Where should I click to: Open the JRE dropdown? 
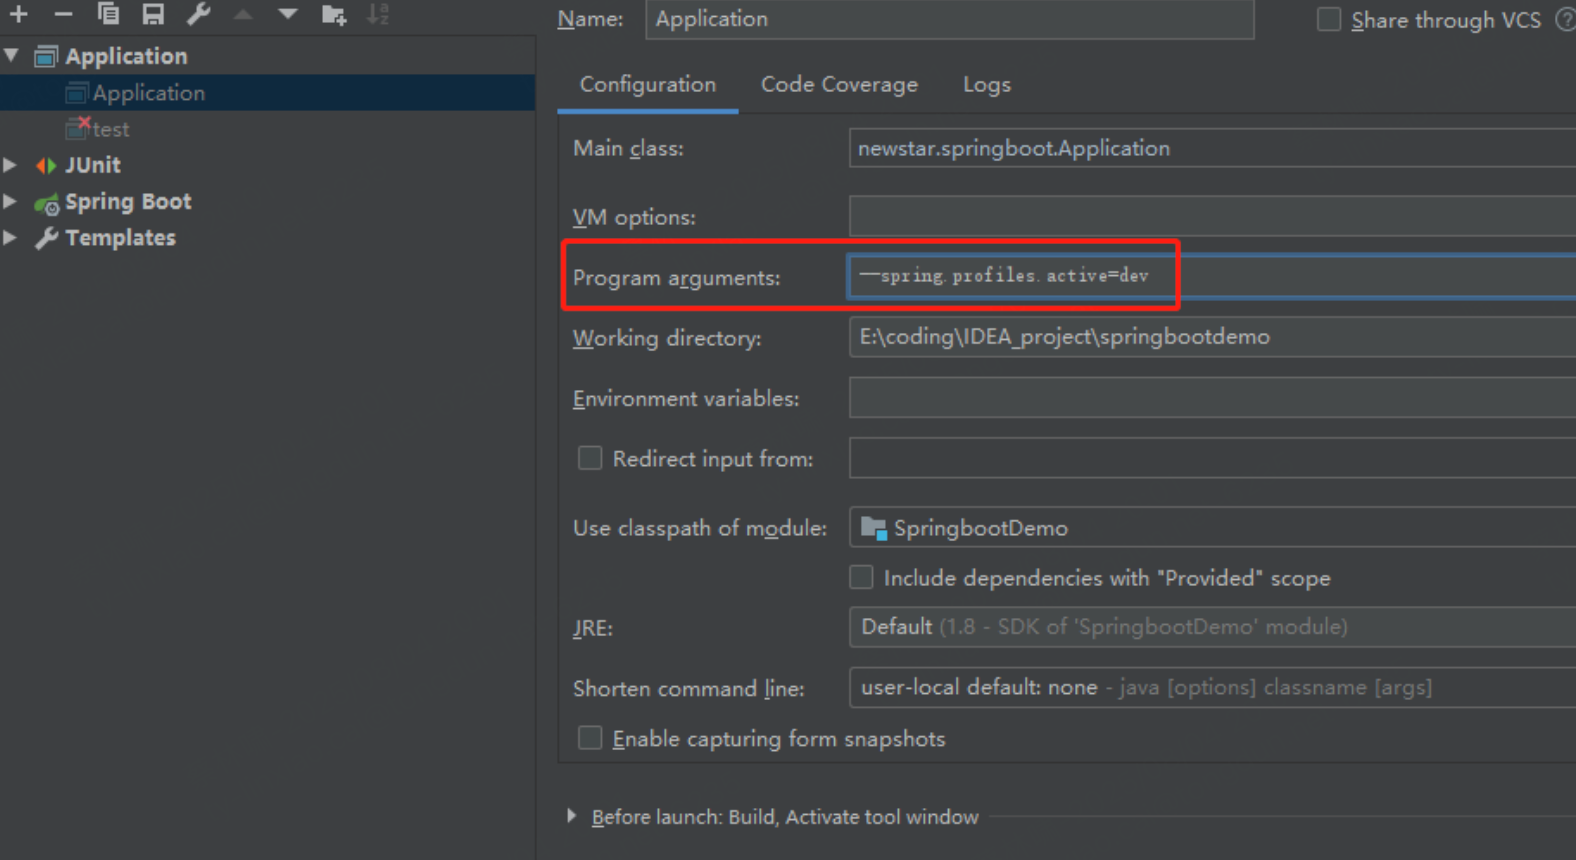click(1212, 627)
